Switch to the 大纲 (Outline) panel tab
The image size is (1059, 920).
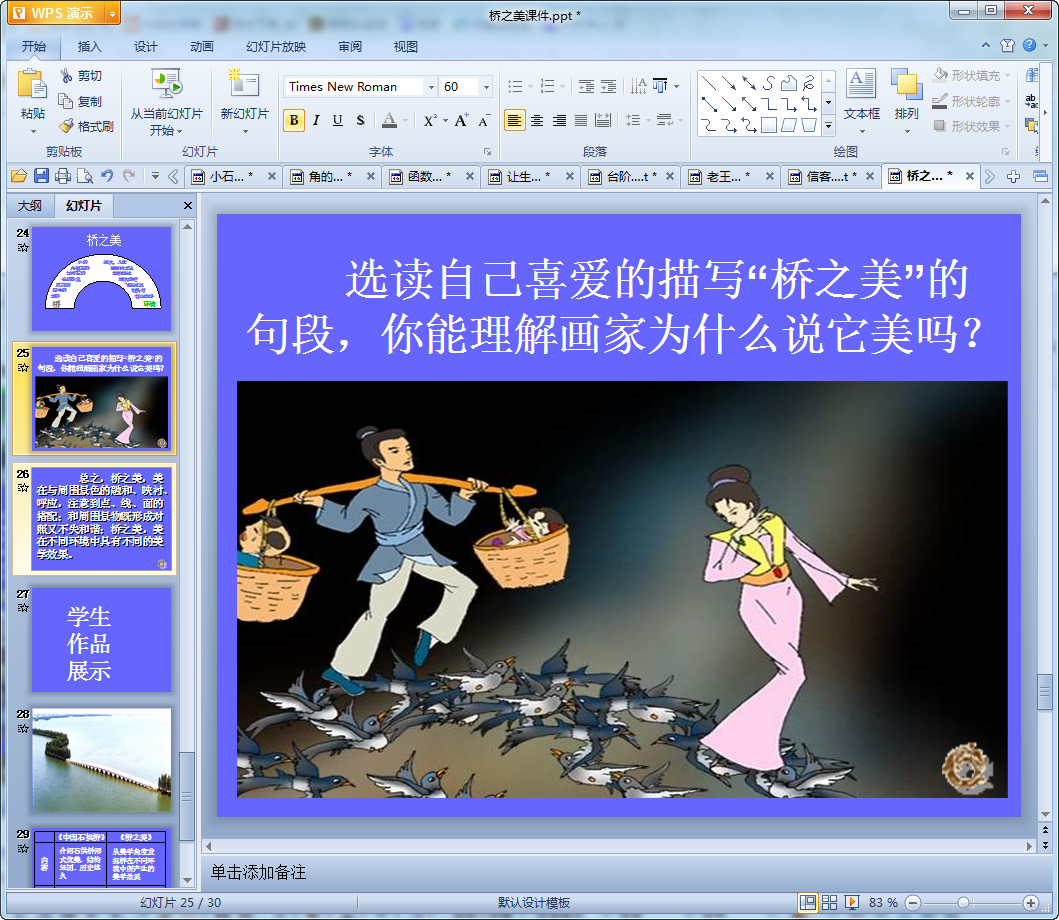coord(30,205)
